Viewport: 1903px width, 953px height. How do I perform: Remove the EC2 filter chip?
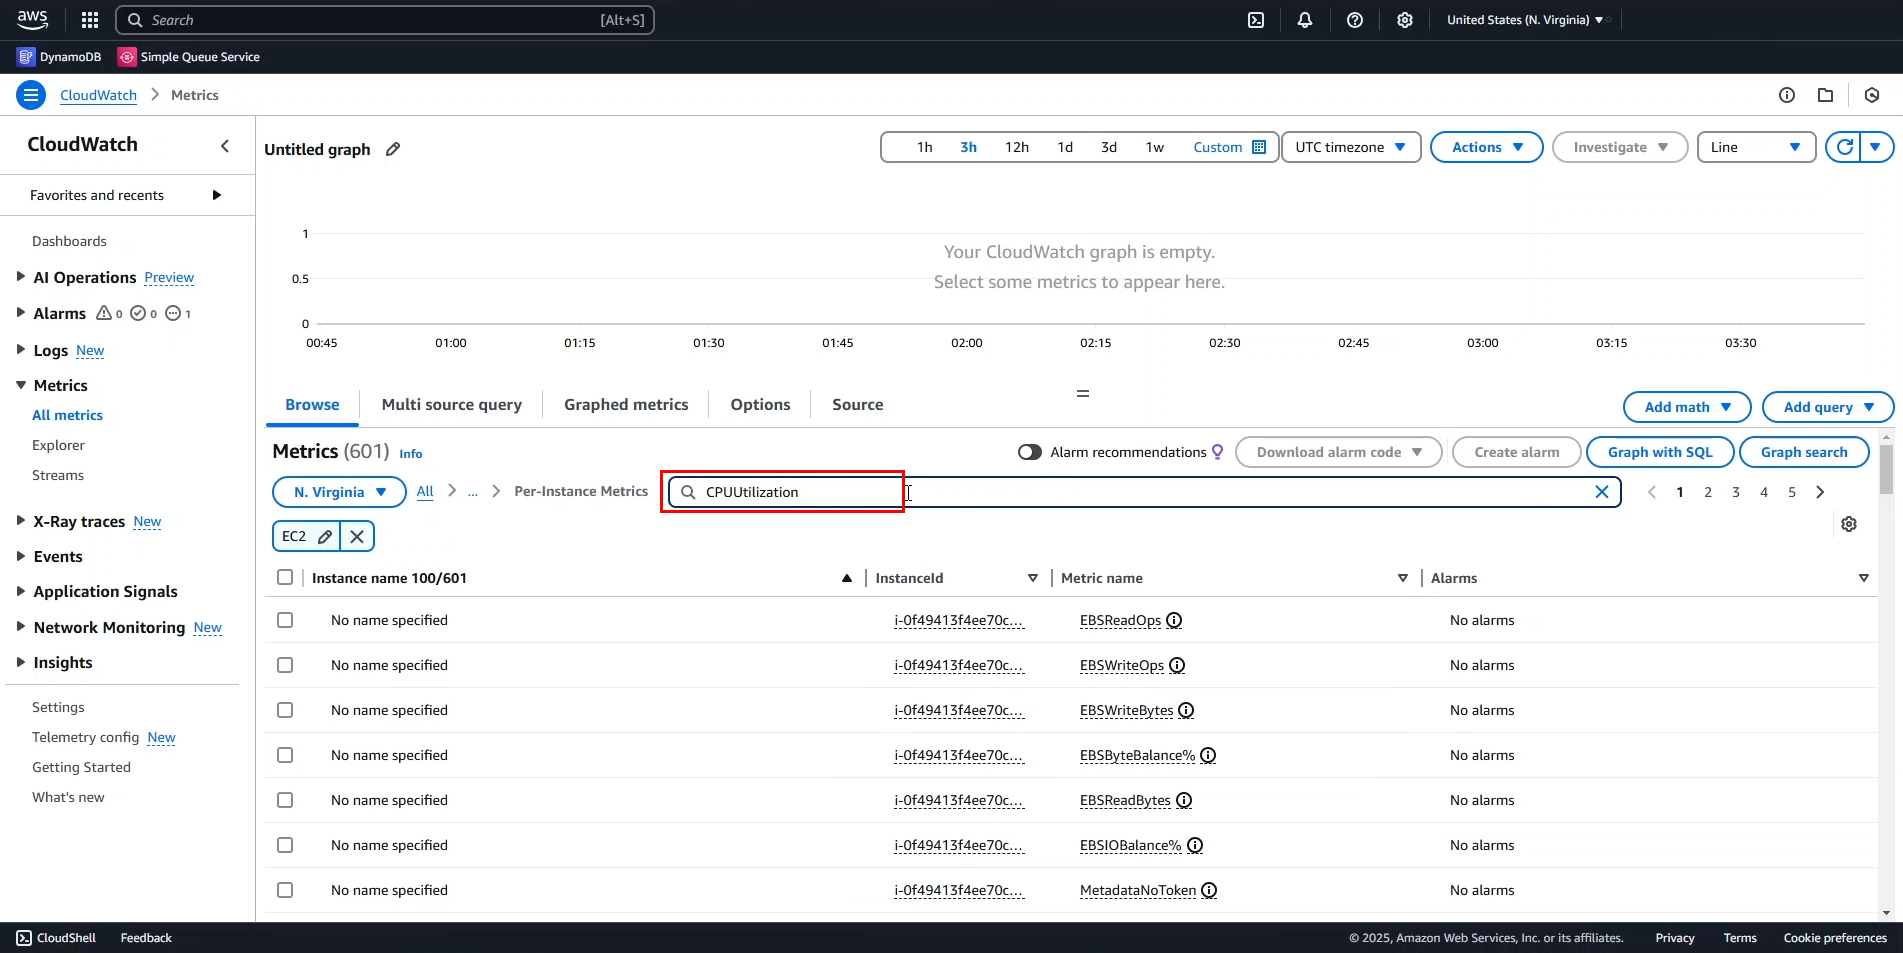coord(357,537)
